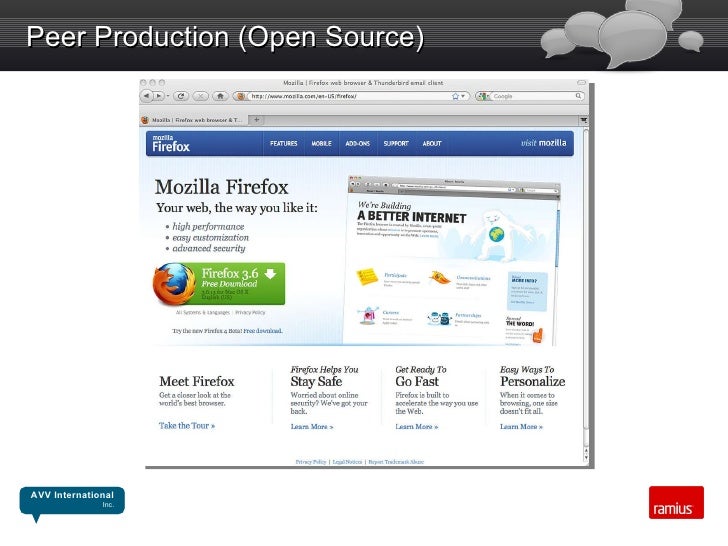The image size is (728, 546).
Task: Click the toolbar toggle pill at window top-right
Action: [581, 83]
